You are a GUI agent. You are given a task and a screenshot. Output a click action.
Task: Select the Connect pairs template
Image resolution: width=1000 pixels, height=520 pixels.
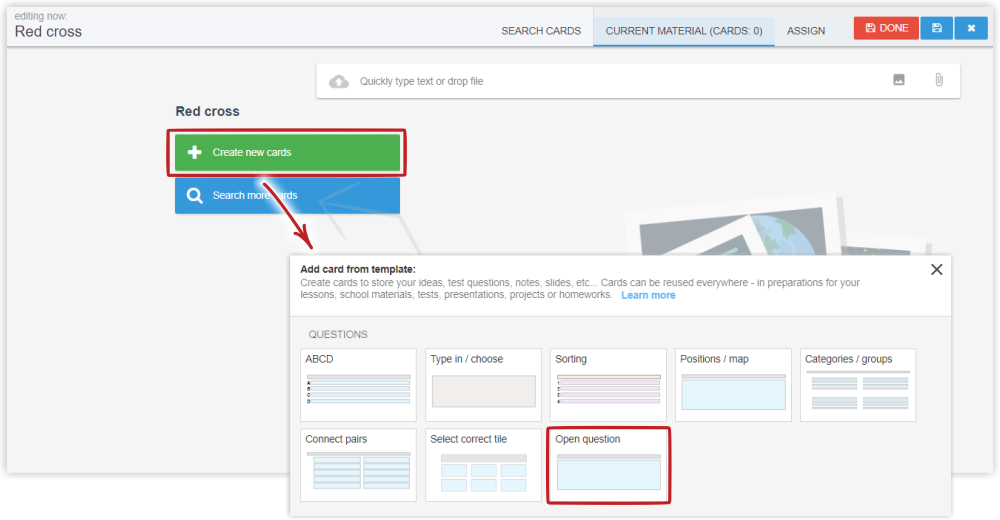coord(358,465)
